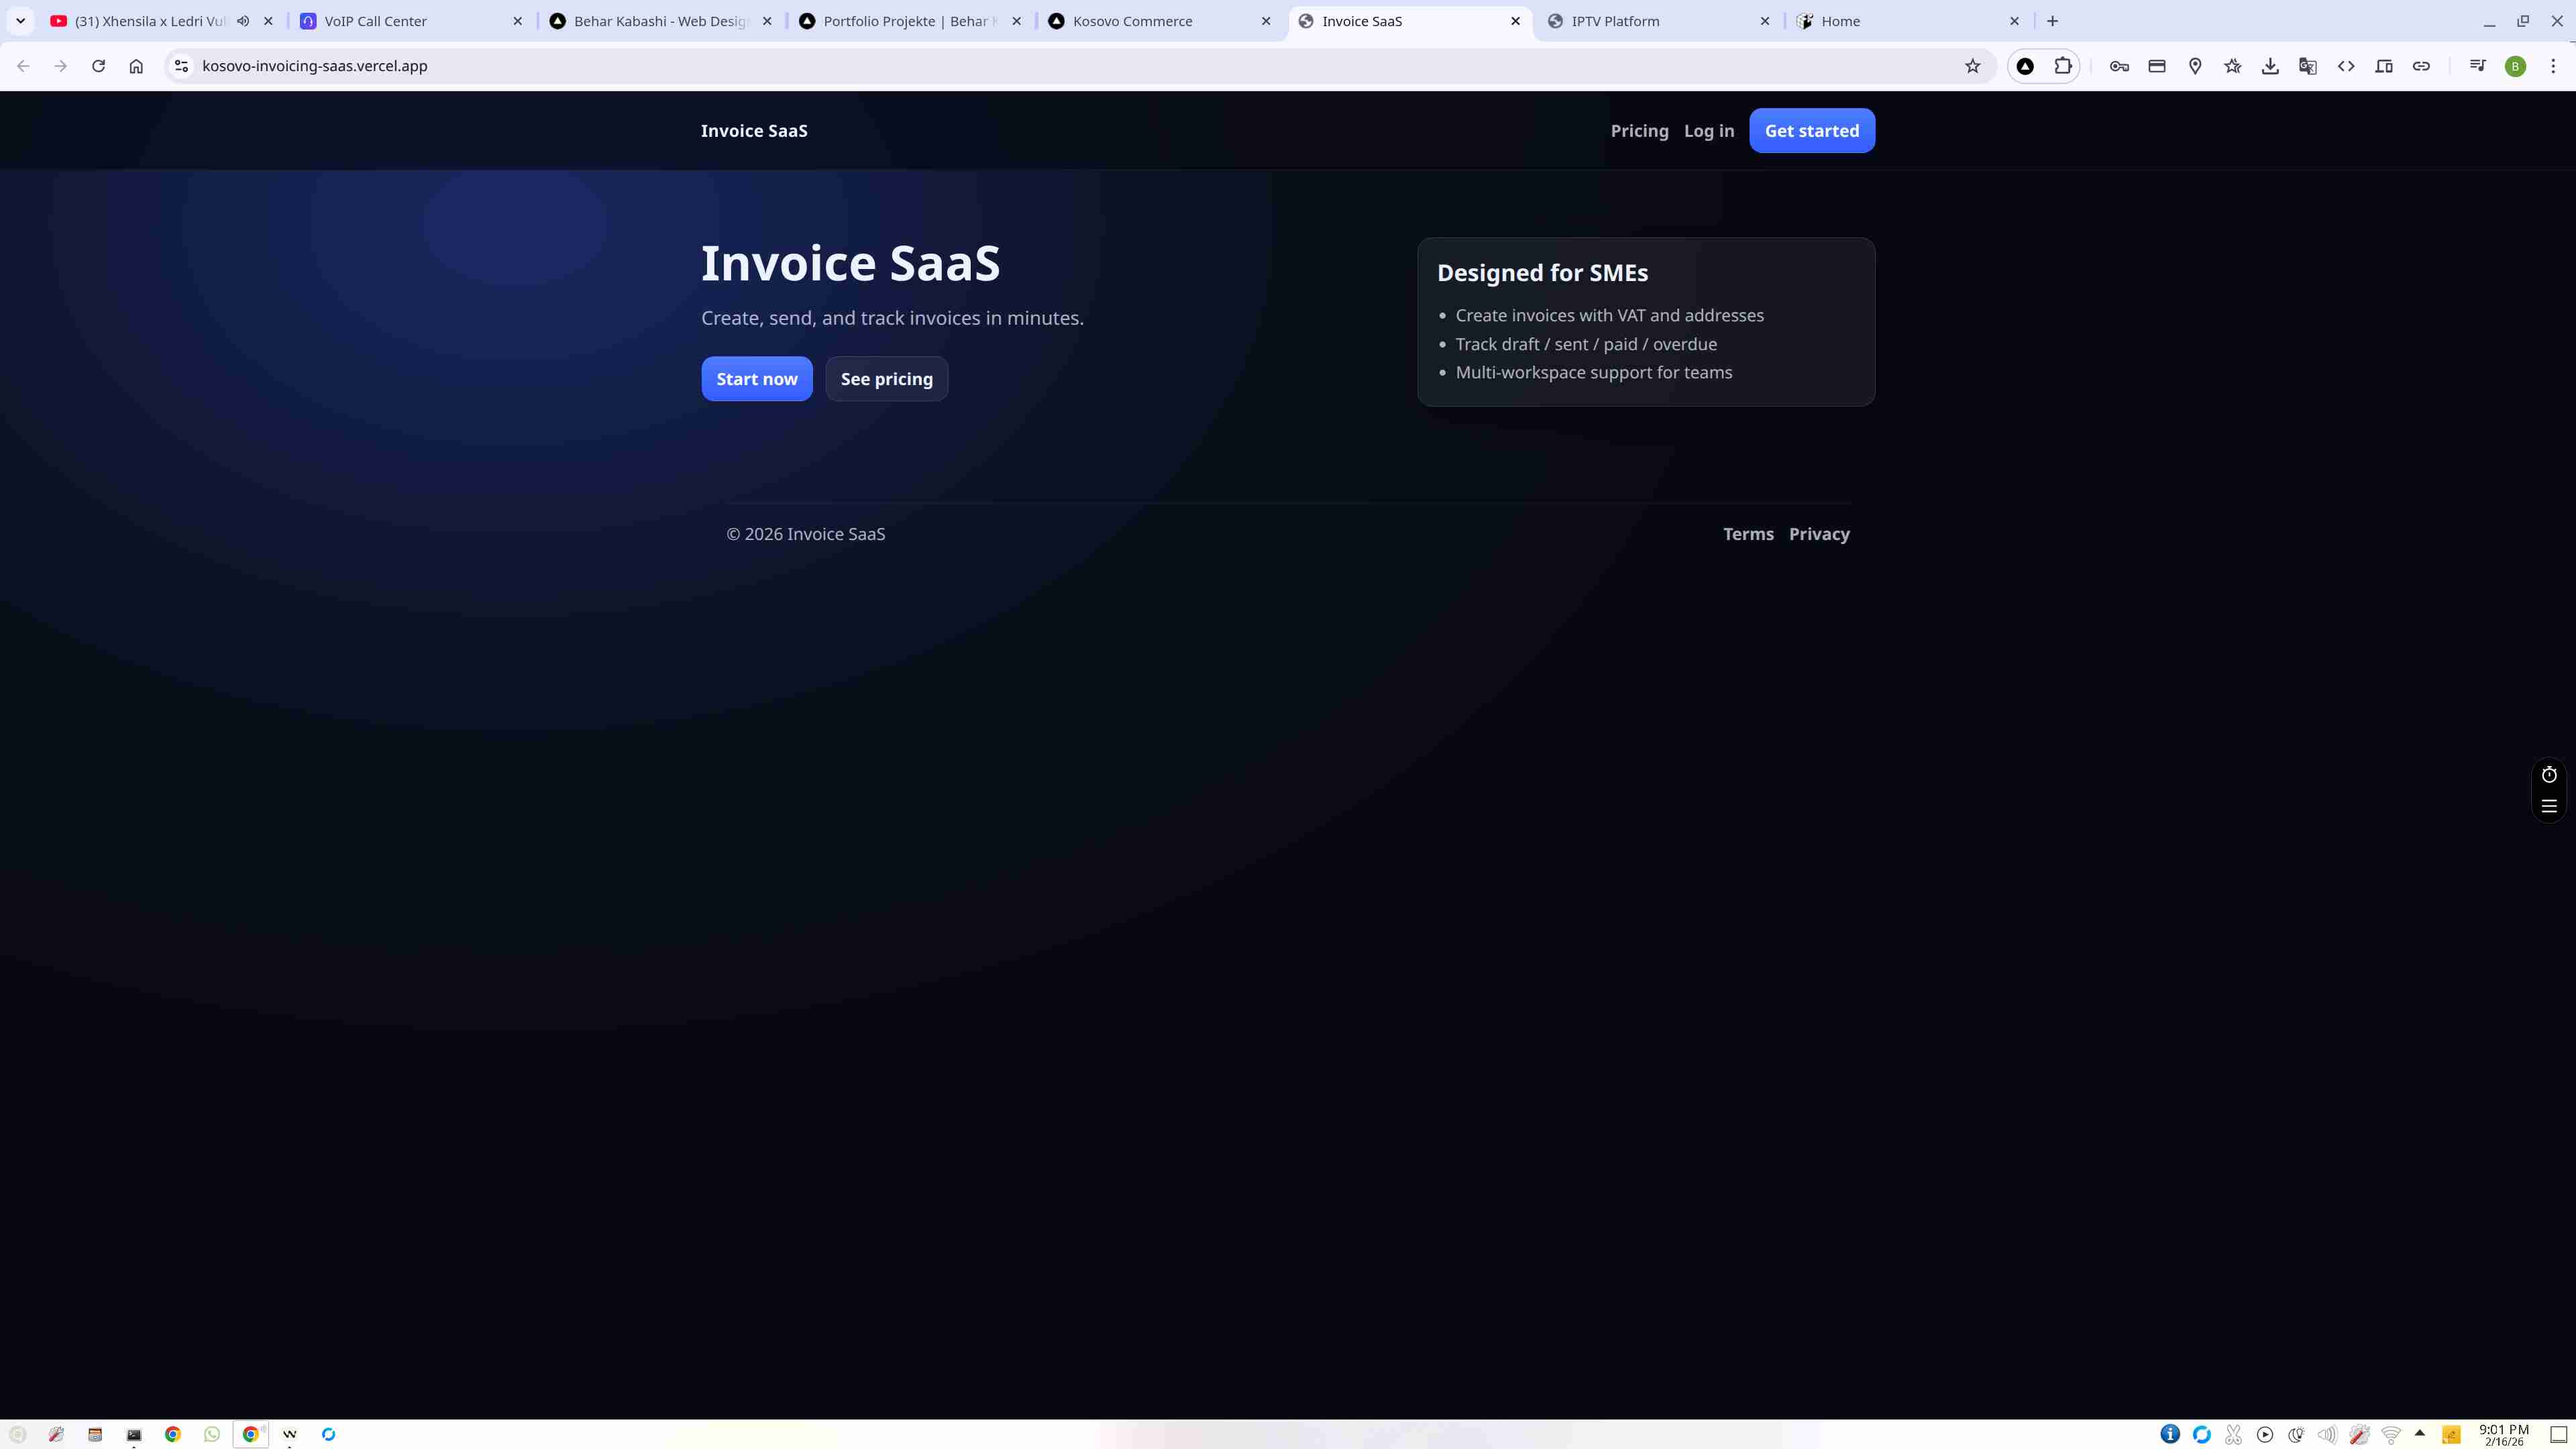
Task: Switch to Behar Kabashi - Web Design tab
Action: click(660, 21)
